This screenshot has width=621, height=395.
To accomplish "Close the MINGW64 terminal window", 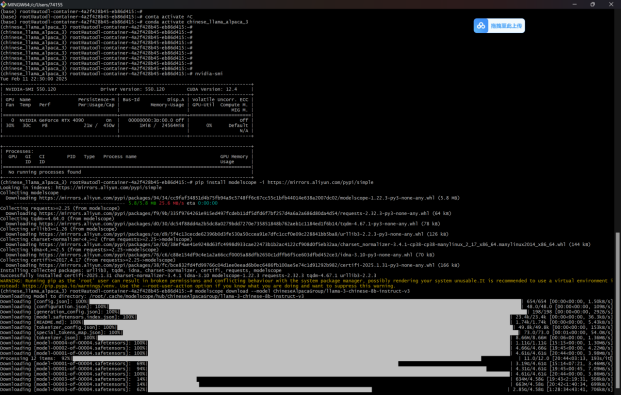I will (x=611, y=4).
